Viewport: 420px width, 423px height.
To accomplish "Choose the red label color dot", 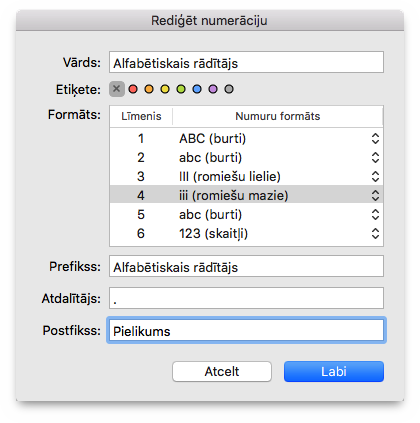I will click(x=133, y=89).
